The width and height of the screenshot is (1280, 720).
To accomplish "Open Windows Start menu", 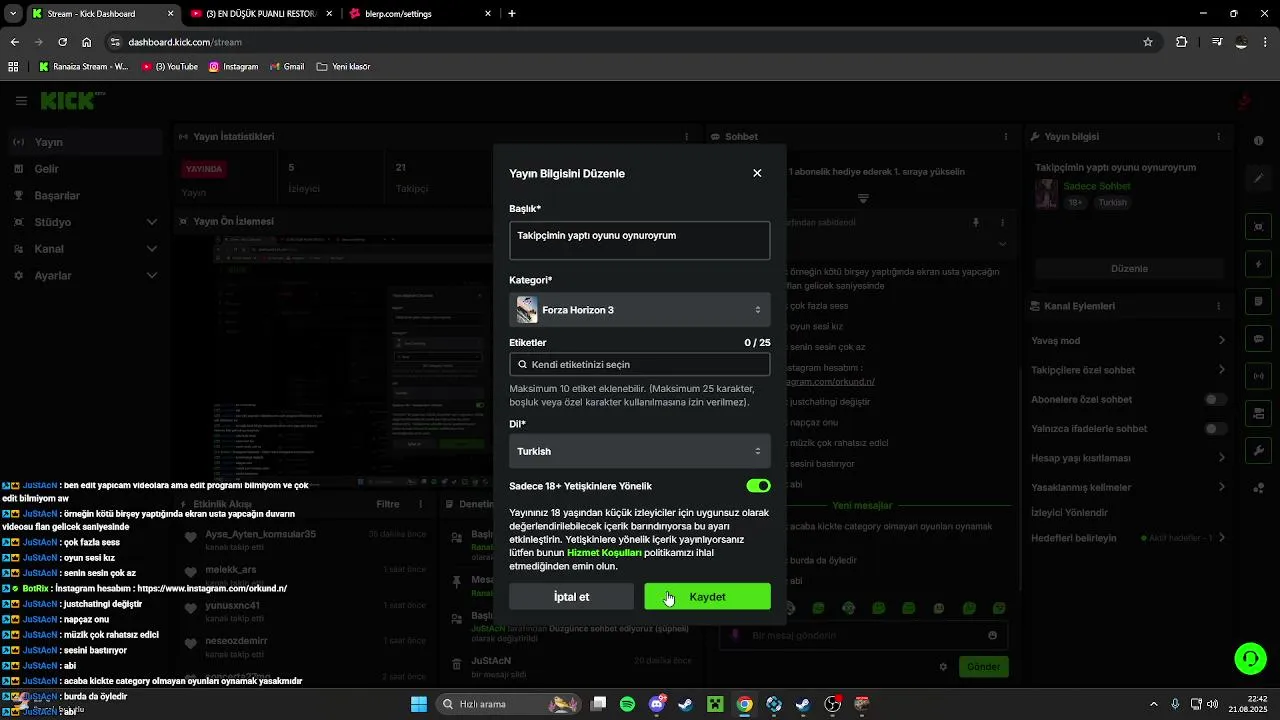I will 419,704.
